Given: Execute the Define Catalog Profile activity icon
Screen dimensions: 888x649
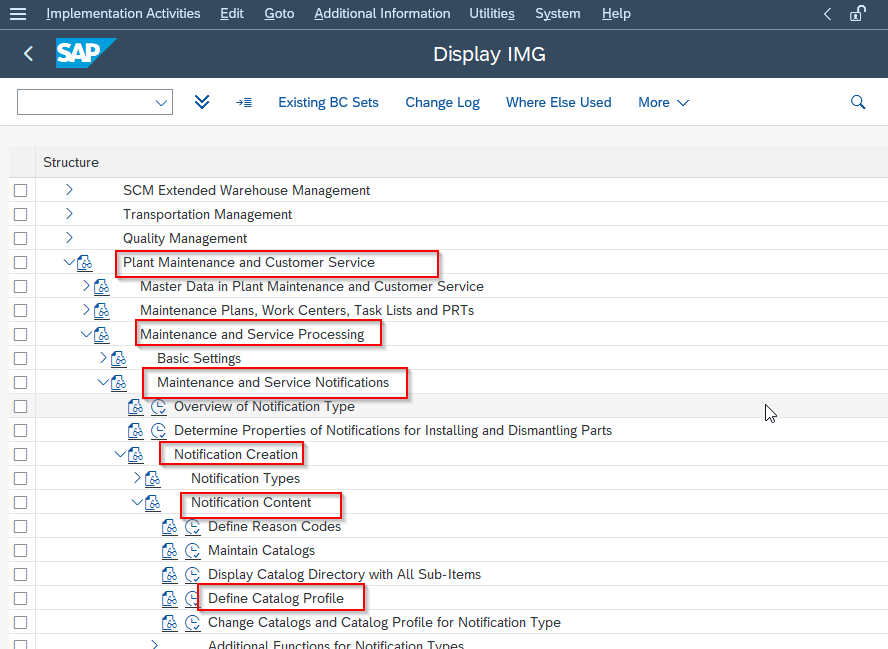Looking at the screenshot, I should coord(191,599).
